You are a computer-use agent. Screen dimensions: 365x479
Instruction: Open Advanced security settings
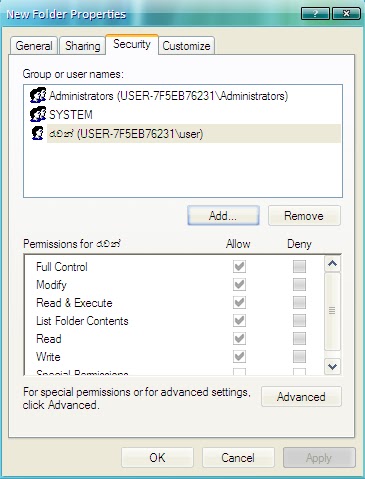point(301,397)
